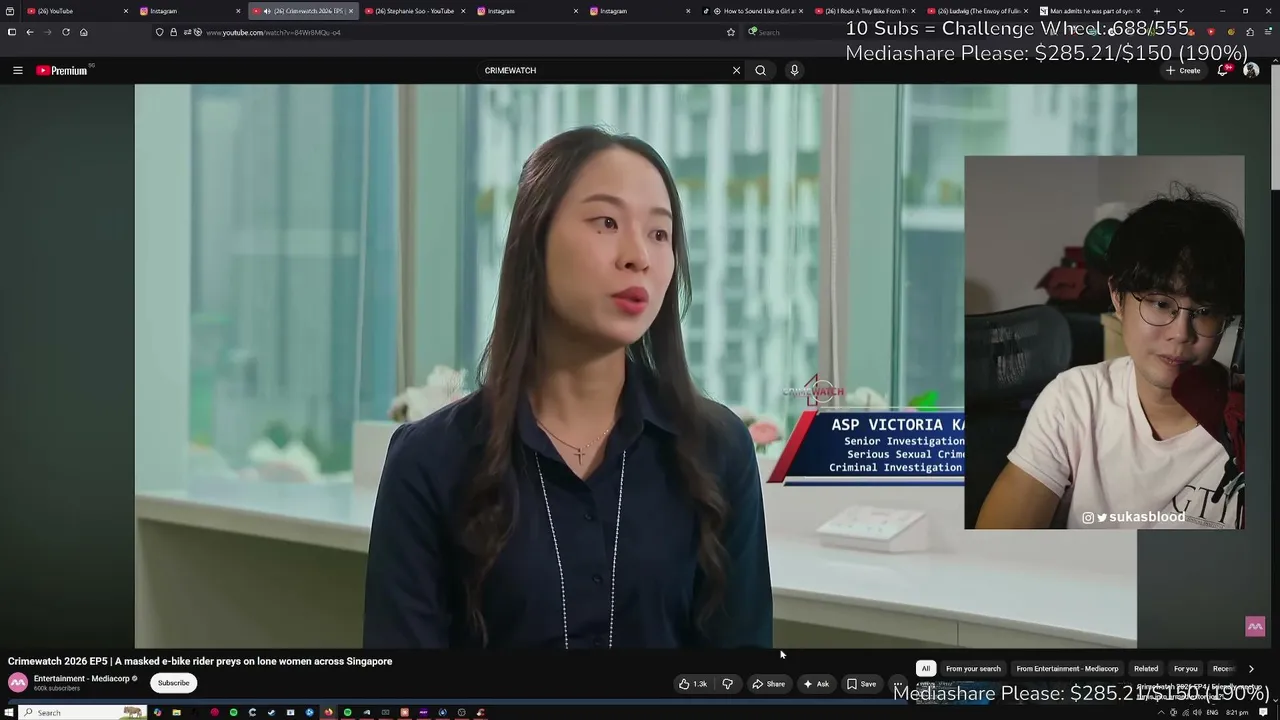Open the Windows Start menu
Image resolution: width=1280 pixels, height=720 pixels.
click(x=8, y=712)
